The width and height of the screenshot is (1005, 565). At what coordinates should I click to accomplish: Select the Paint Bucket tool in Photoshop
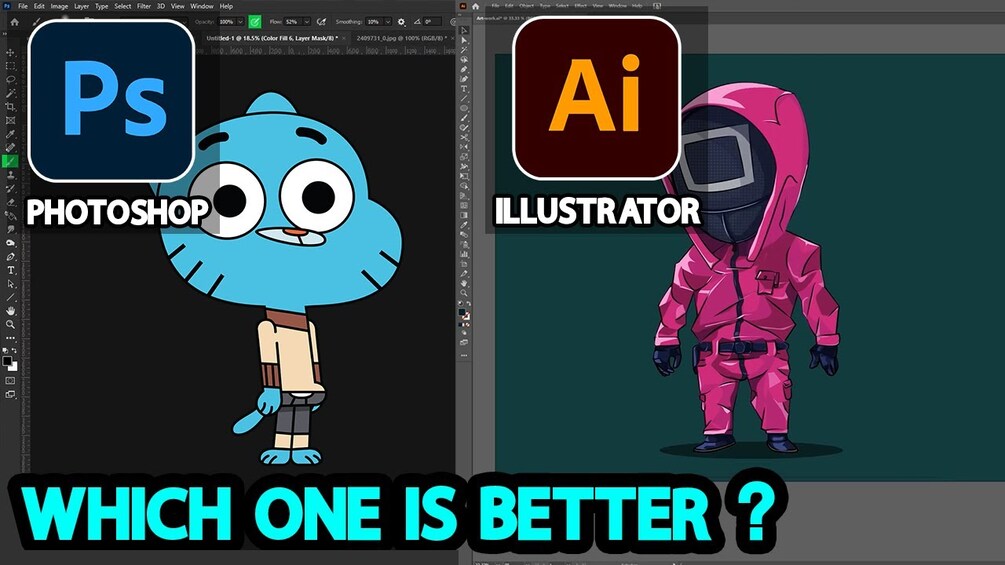pos(10,216)
